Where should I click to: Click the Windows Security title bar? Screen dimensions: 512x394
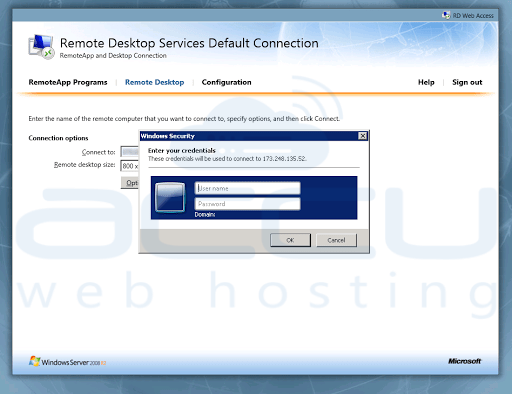pyautogui.click(x=249, y=136)
